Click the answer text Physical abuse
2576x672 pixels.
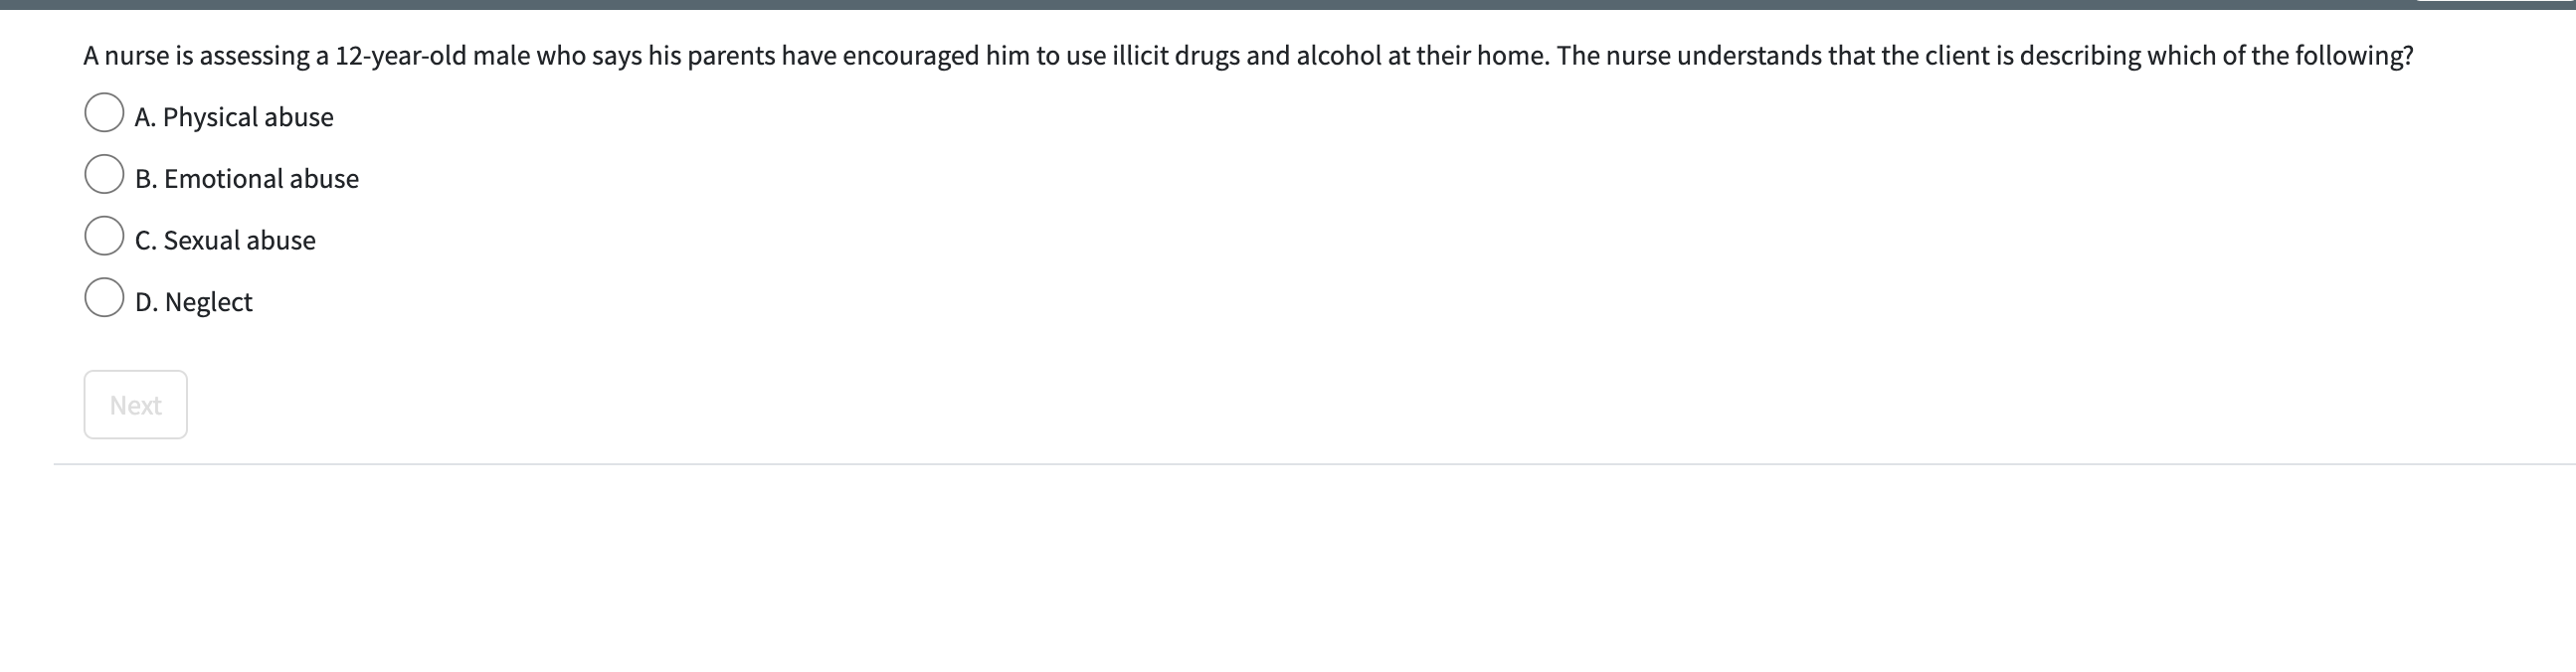234,117
